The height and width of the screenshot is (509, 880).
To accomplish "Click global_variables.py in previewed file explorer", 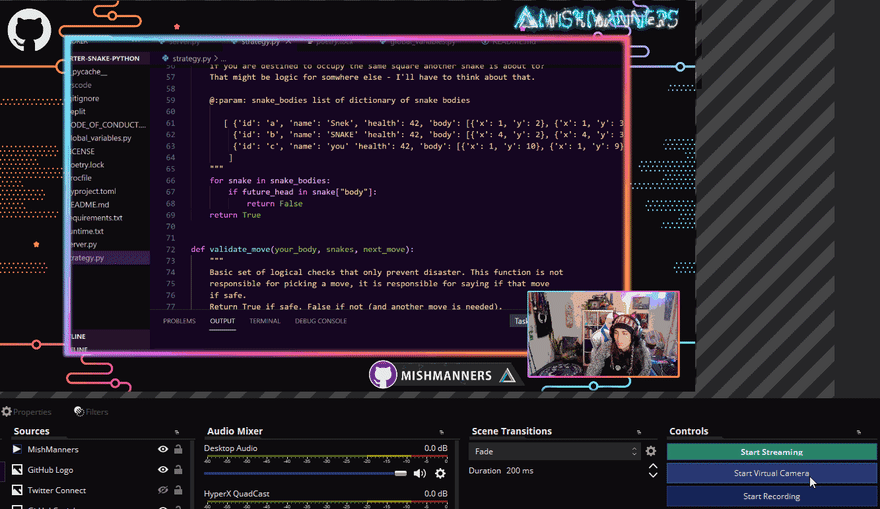I will (100, 137).
